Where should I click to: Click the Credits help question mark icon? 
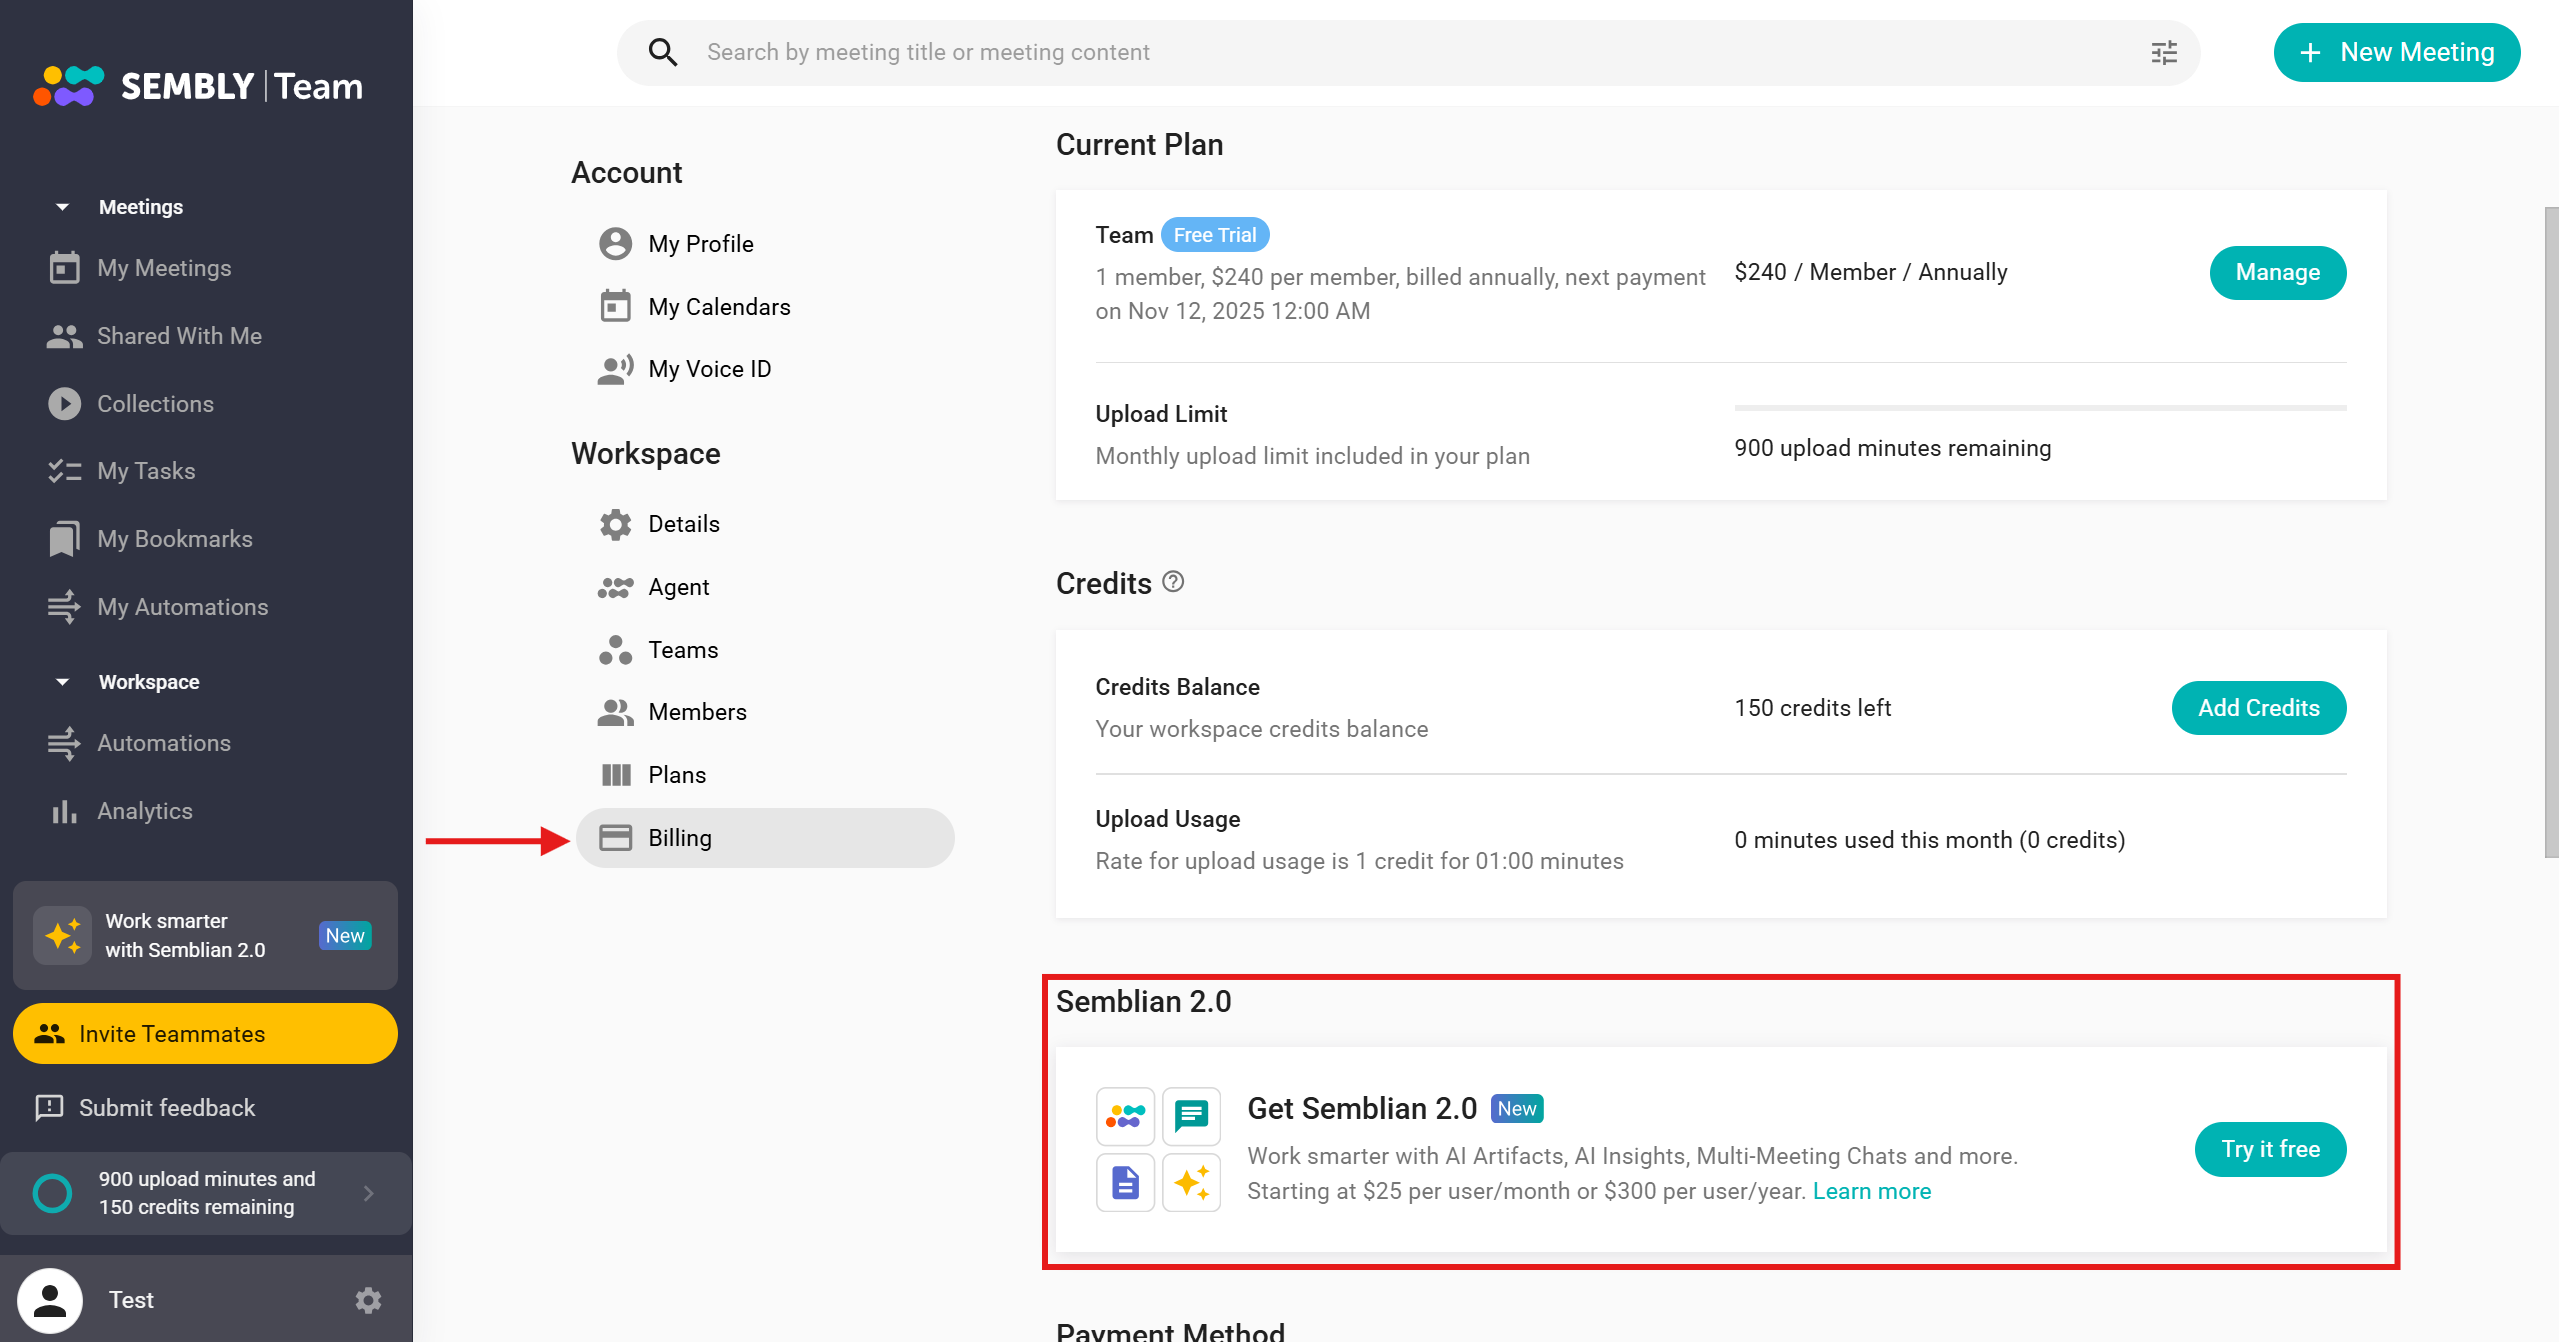coord(1173,582)
